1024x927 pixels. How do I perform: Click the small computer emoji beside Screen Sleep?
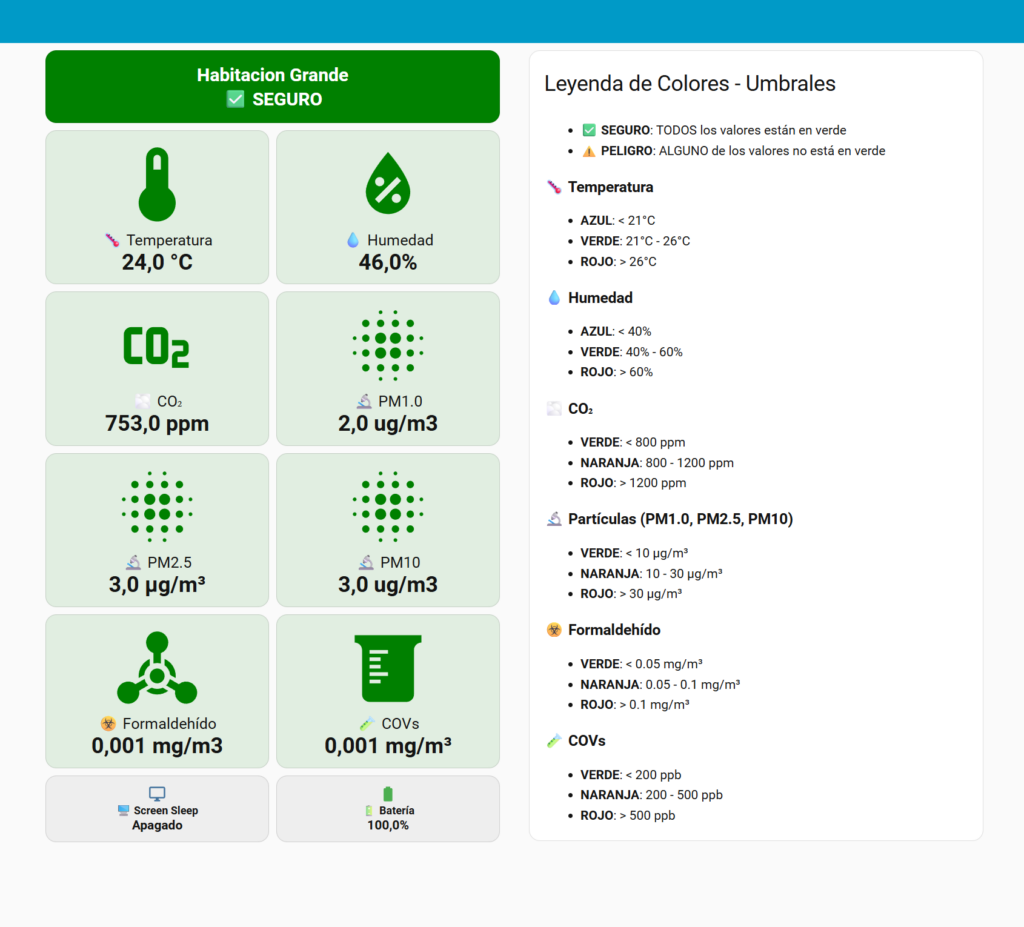pyautogui.click(x=123, y=811)
